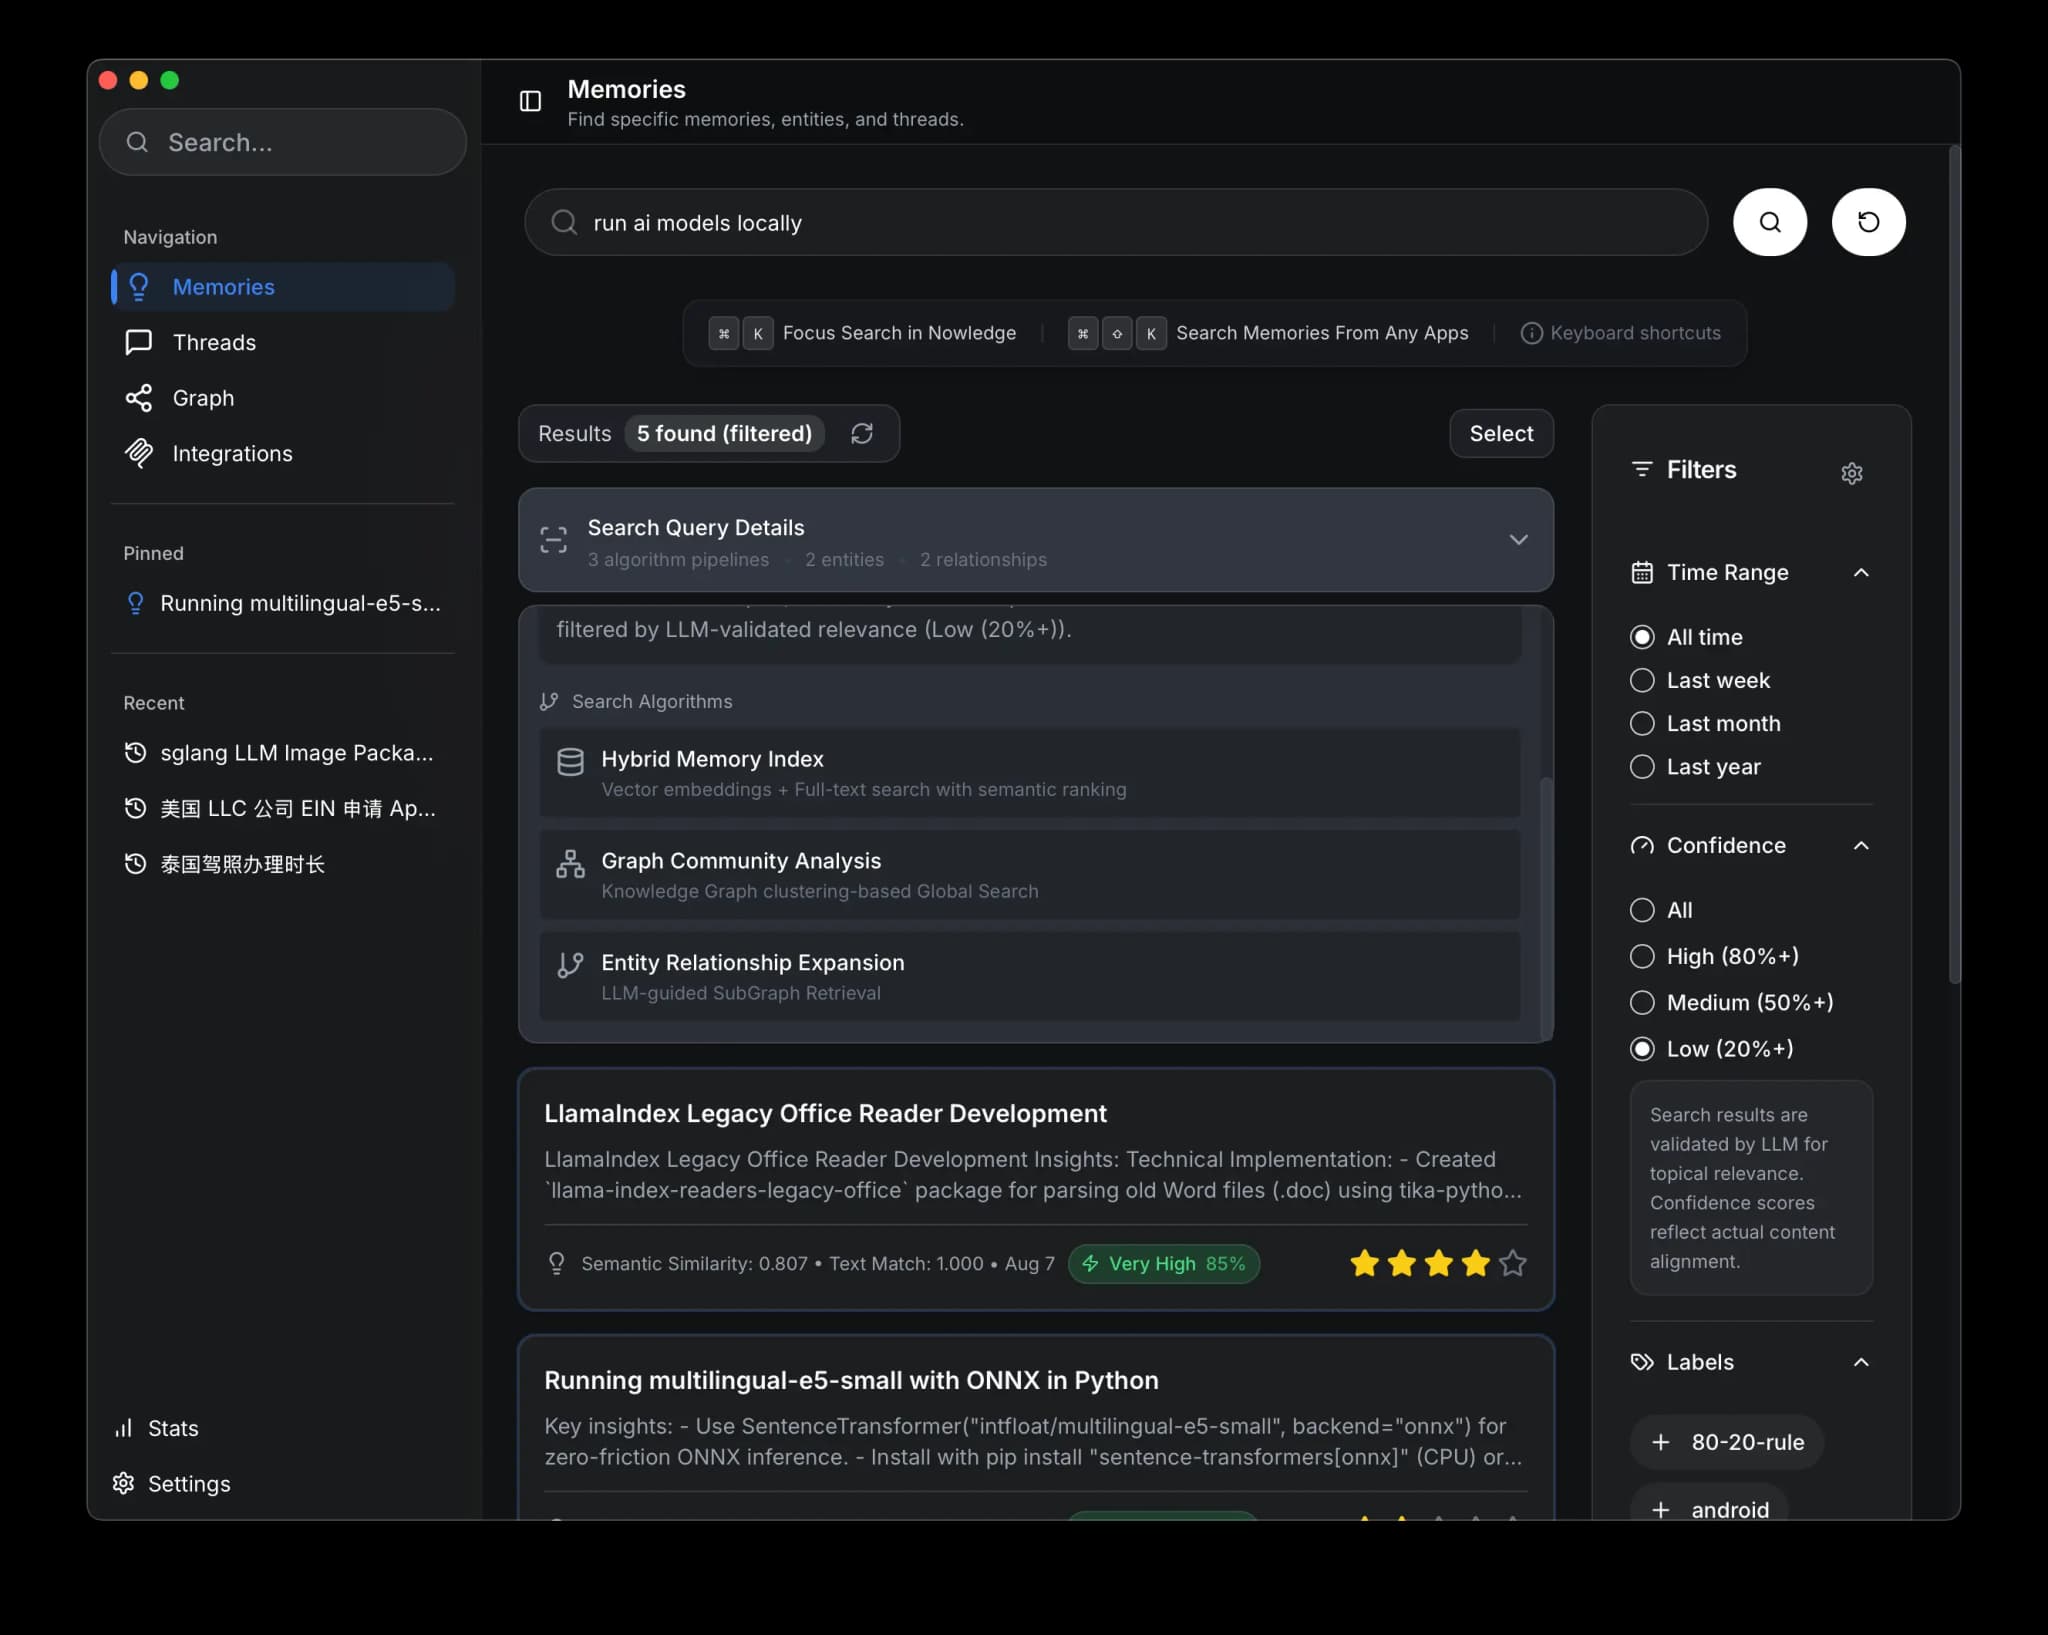Open Stats in the sidebar

pyautogui.click(x=172, y=1428)
